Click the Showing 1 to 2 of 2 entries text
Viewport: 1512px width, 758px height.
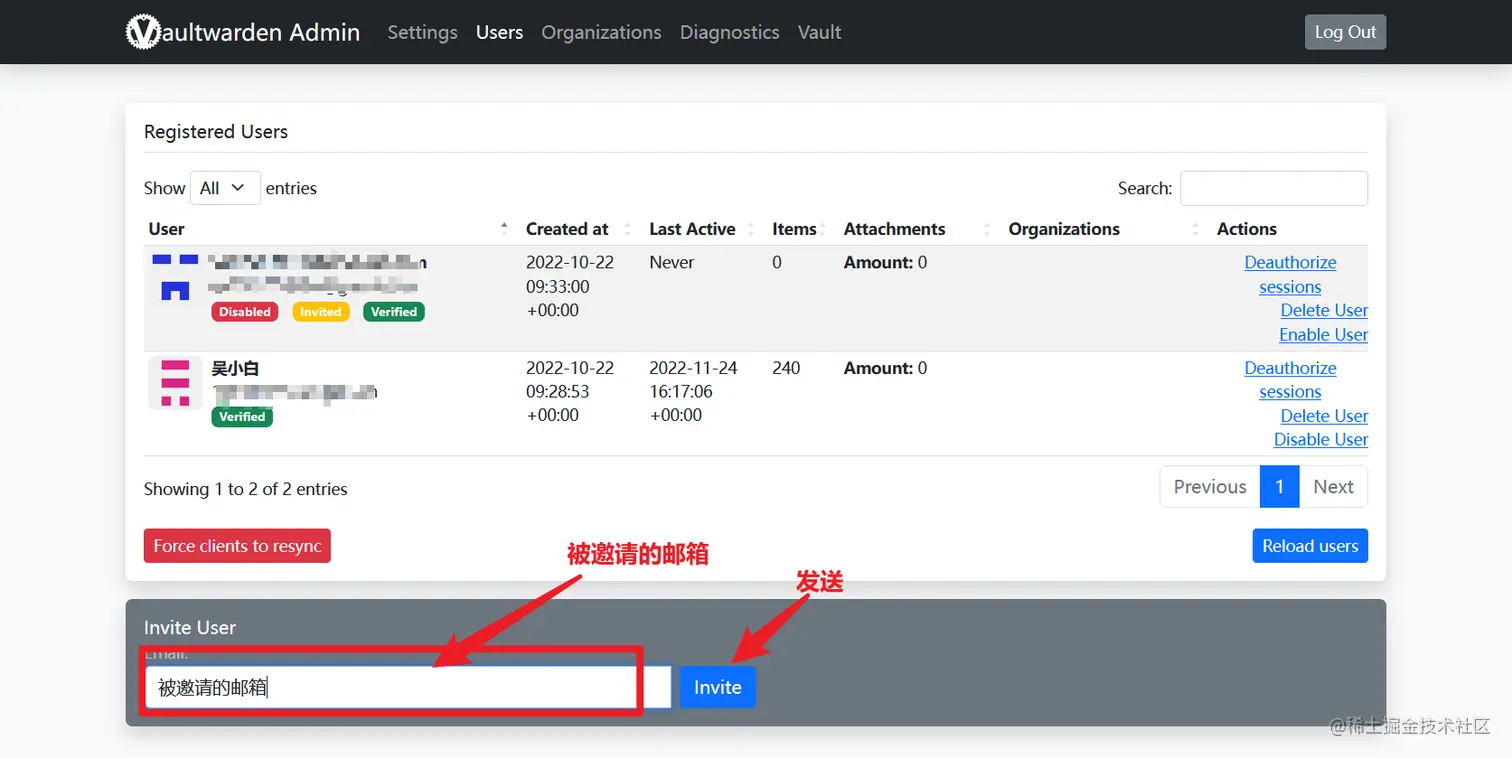pyautogui.click(x=246, y=489)
